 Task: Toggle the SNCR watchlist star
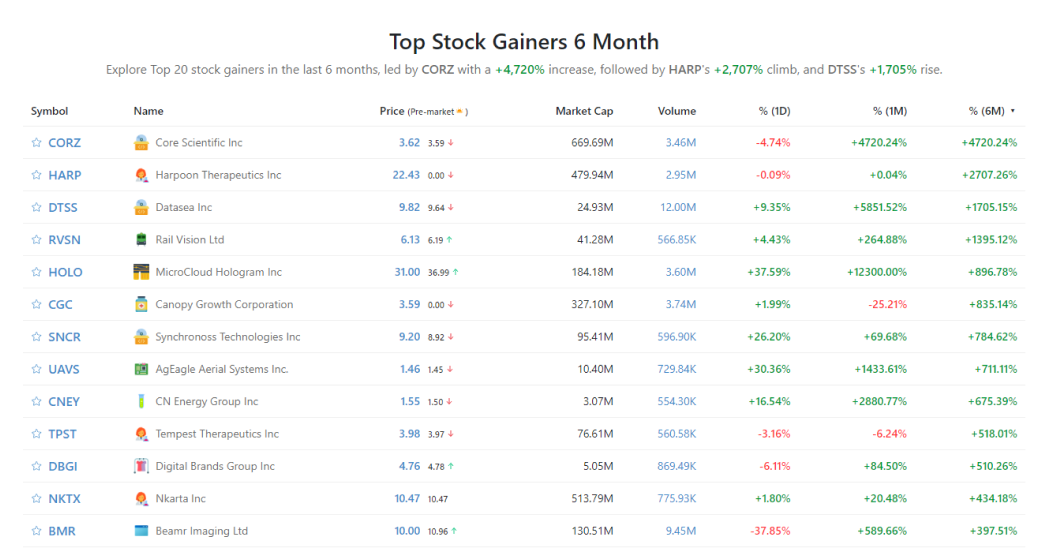tap(36, 336)
